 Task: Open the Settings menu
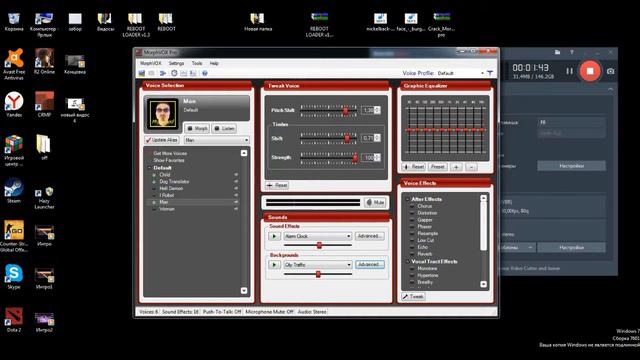coord(176,63)
